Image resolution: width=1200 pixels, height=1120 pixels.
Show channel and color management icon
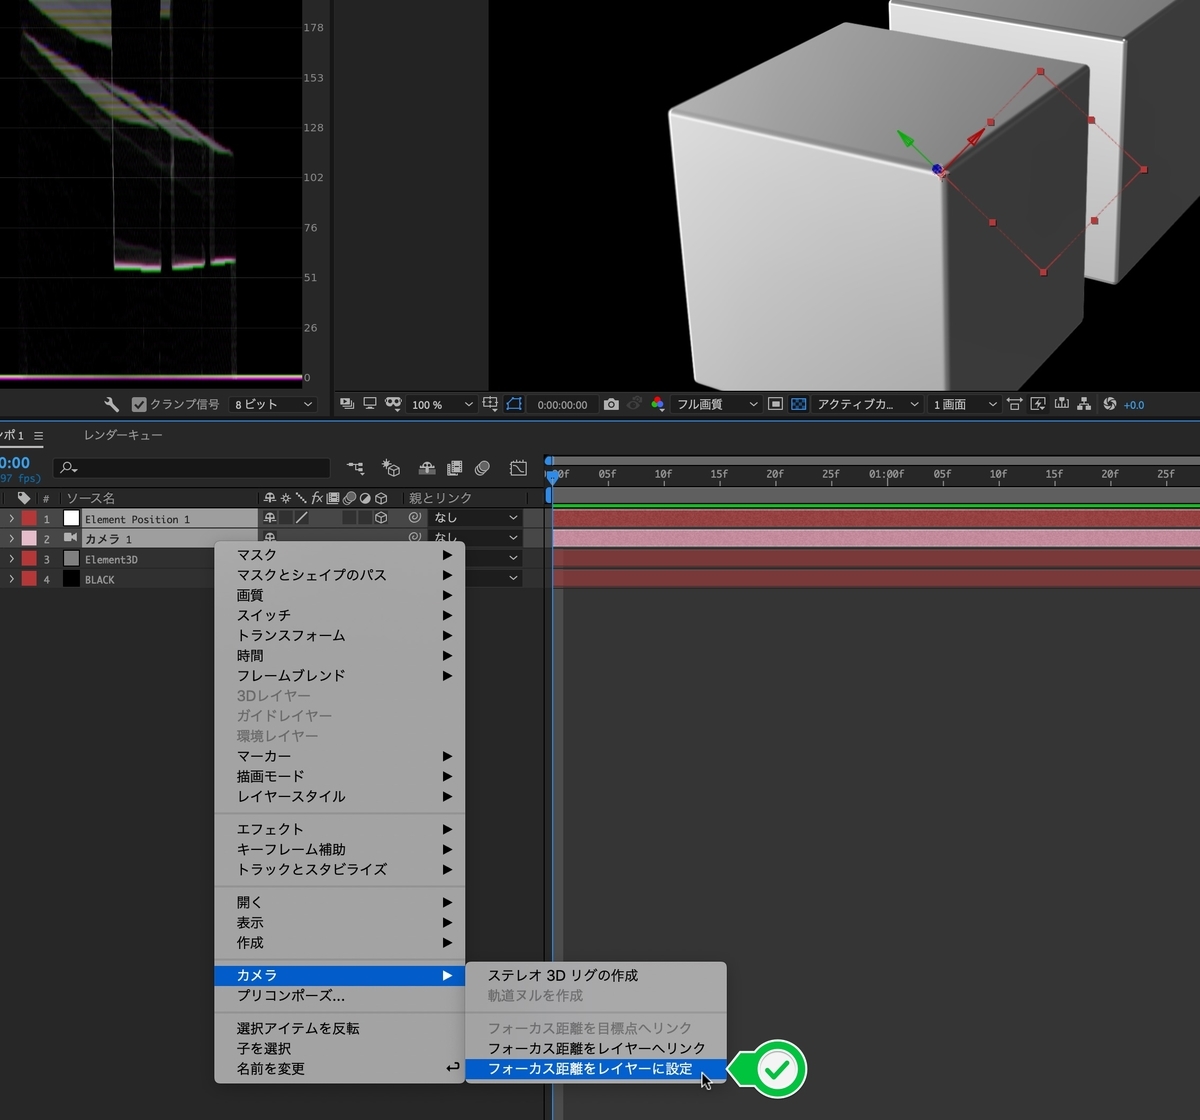click(x=657, y=404)
